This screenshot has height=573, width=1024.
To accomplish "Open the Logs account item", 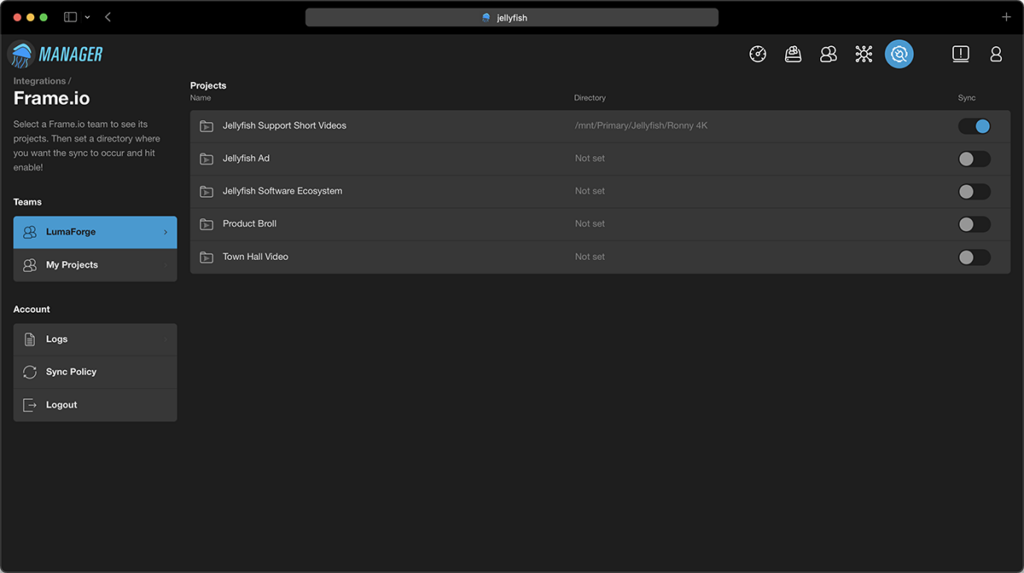I will 95,339.
